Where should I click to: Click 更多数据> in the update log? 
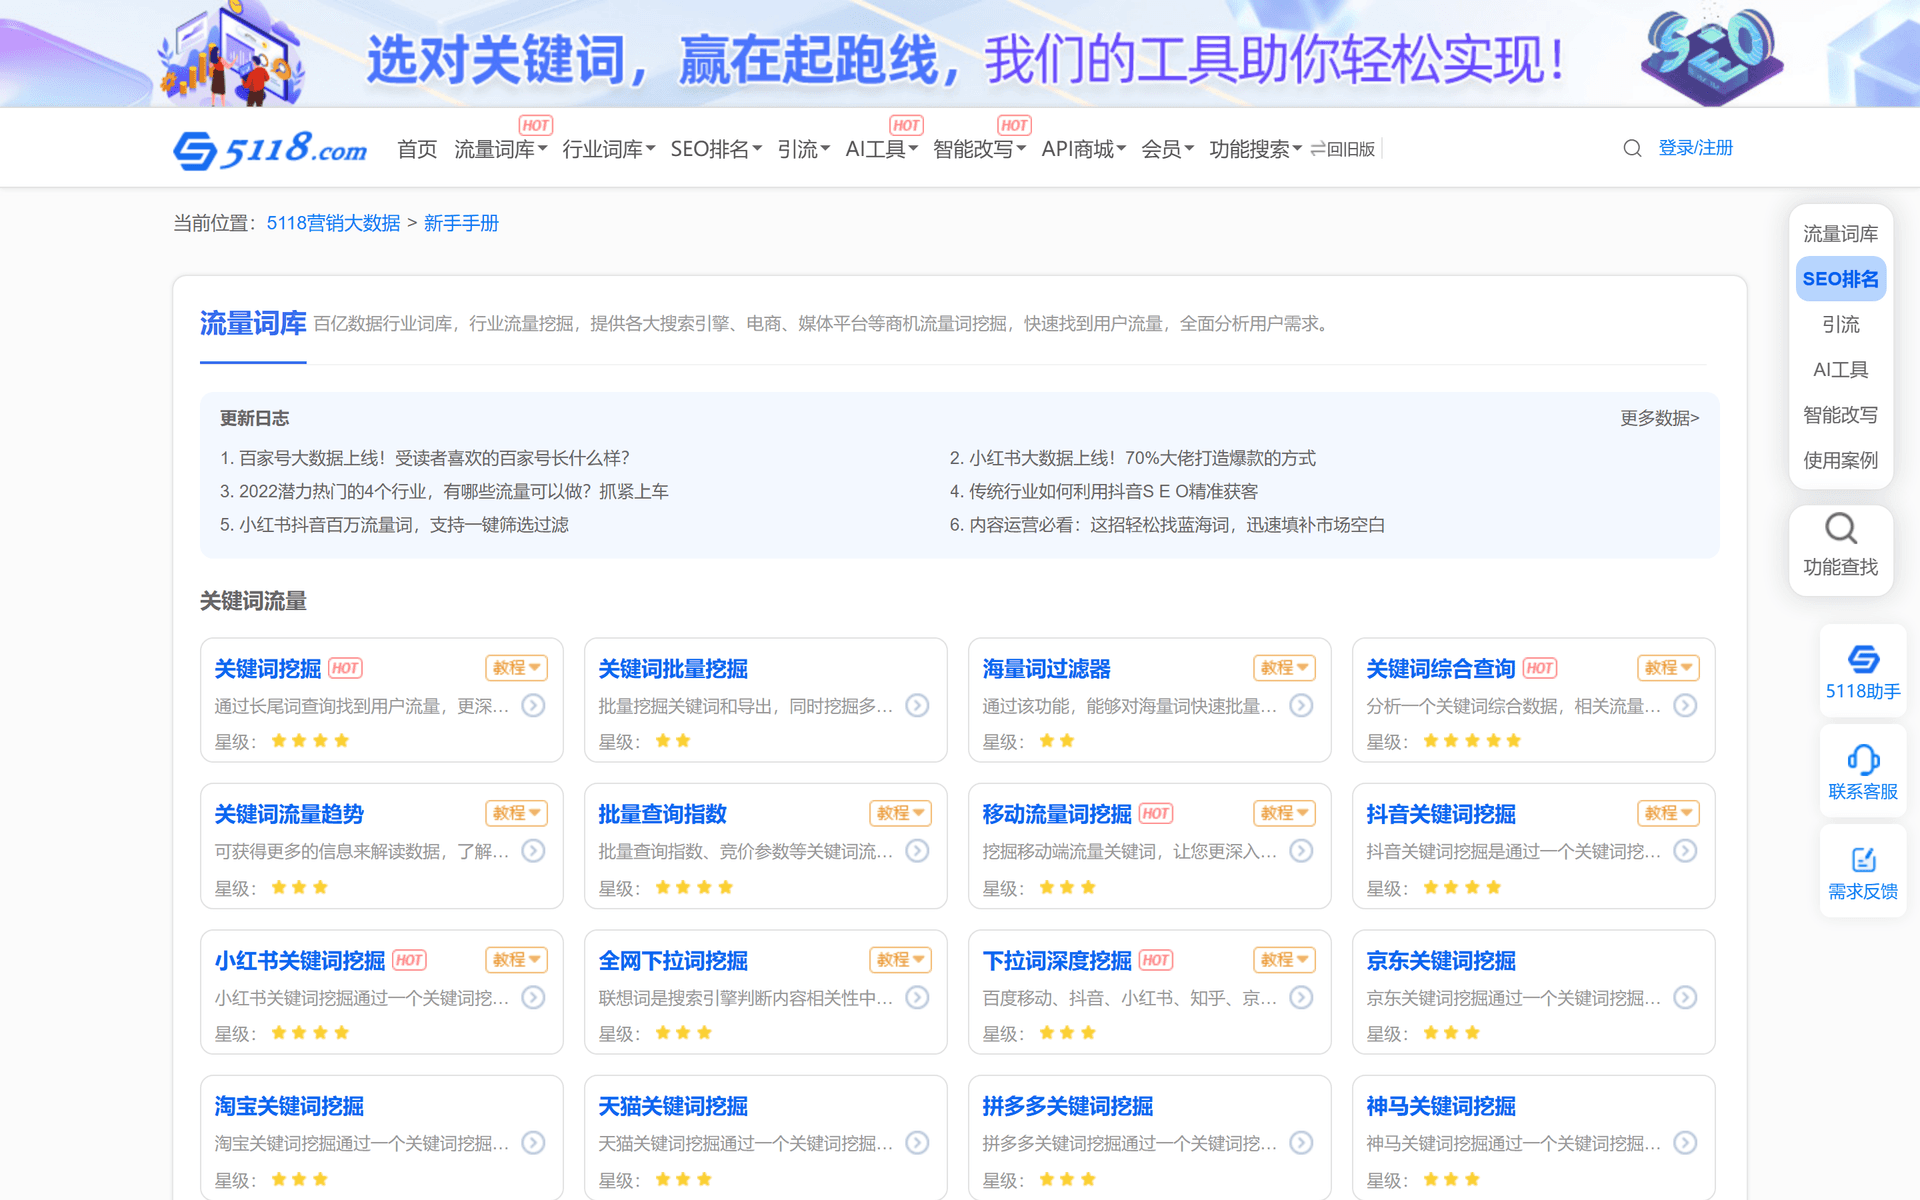point(1659,418)
